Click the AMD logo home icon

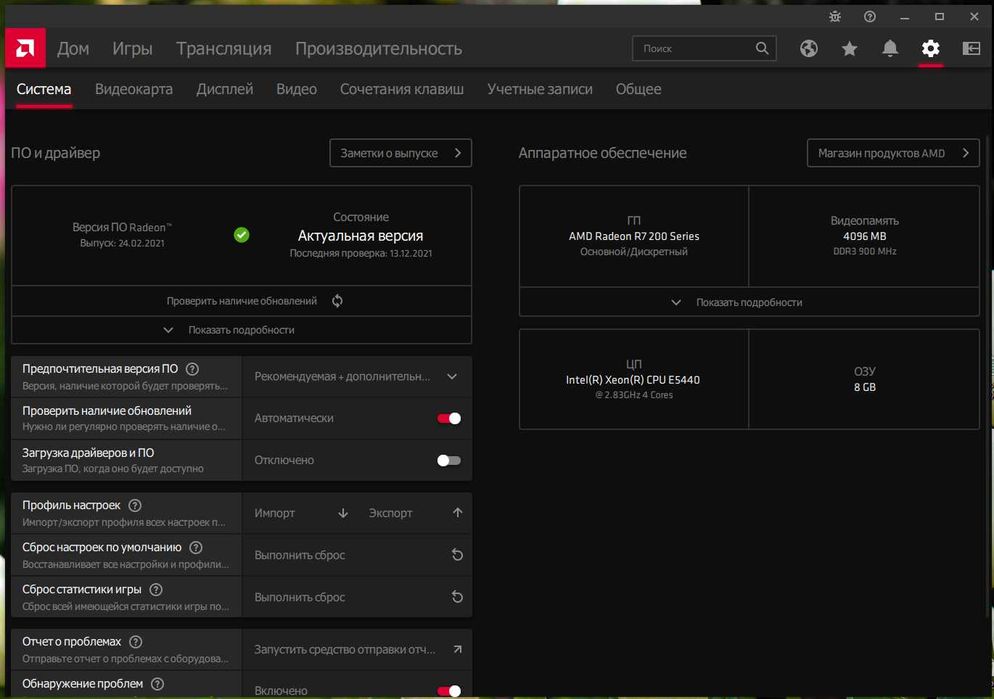click(25, 48)
